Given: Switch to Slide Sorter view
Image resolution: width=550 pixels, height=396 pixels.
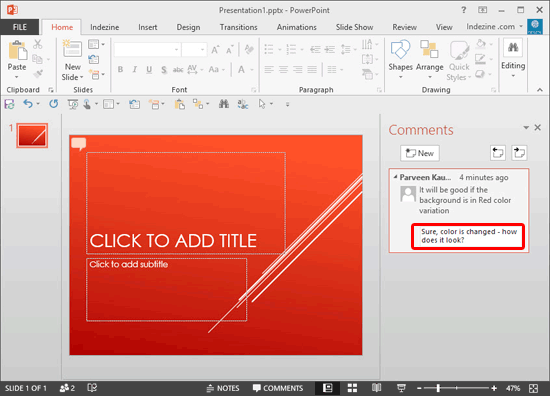Looking at the screenshot, I should [x=352, y=388].
